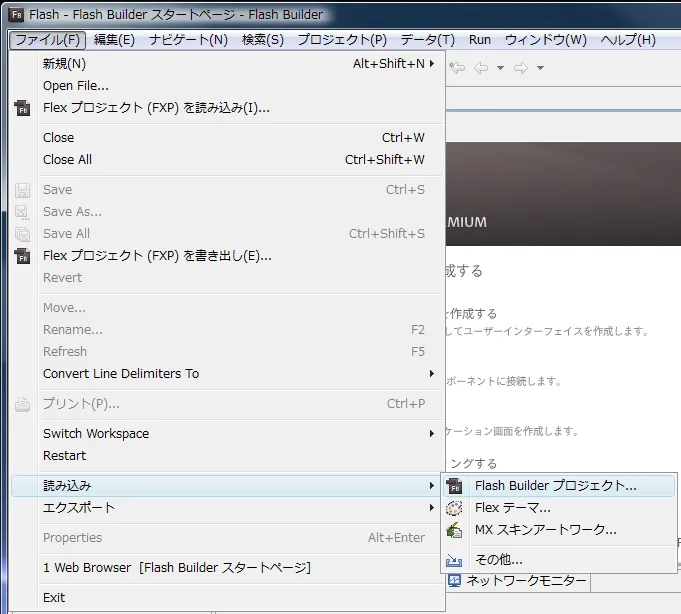Expand arrow beside 読み込み

click(x=432, y=485)
